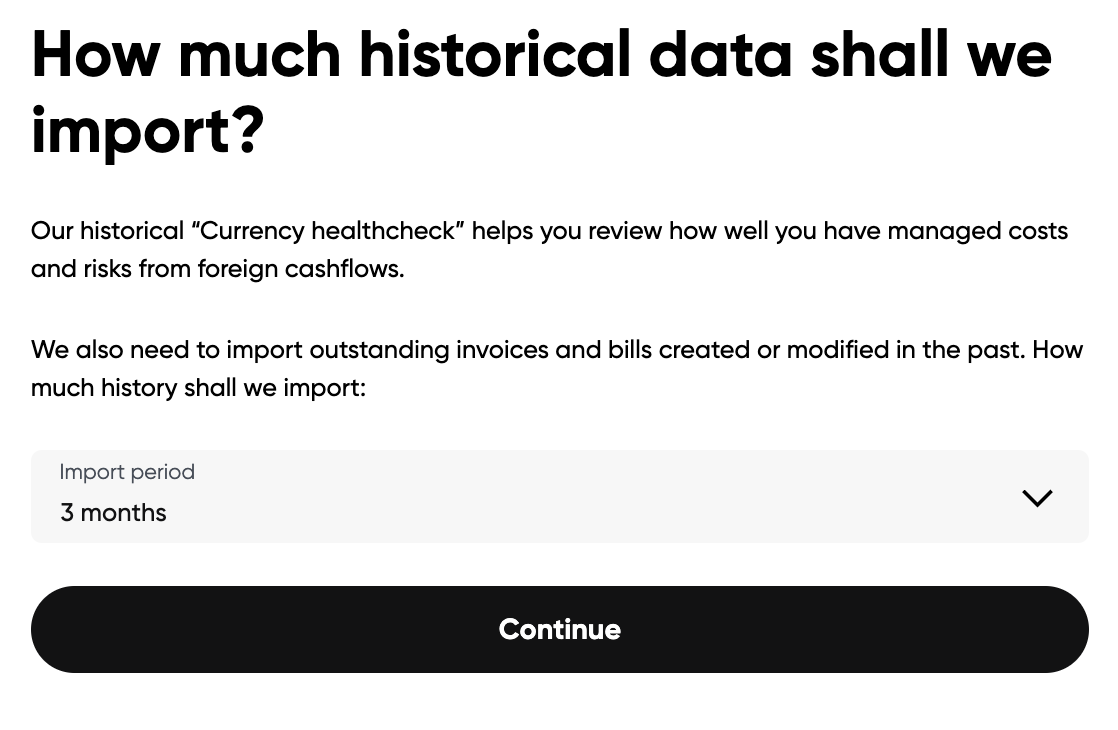The width and height of the screenshot is (1118, 730).
Task: Click the "Currency healthcheck" quoted text
Action: (x=328, y=231)
